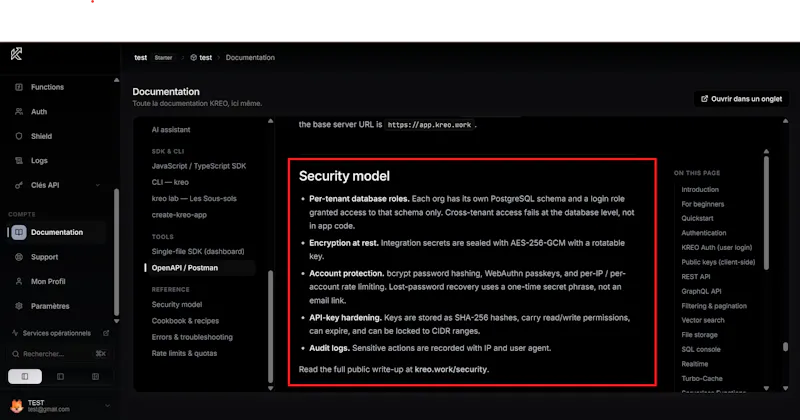800x420 pixels.
Task: Open the test project breadcrumb
Action: [206, 58]
